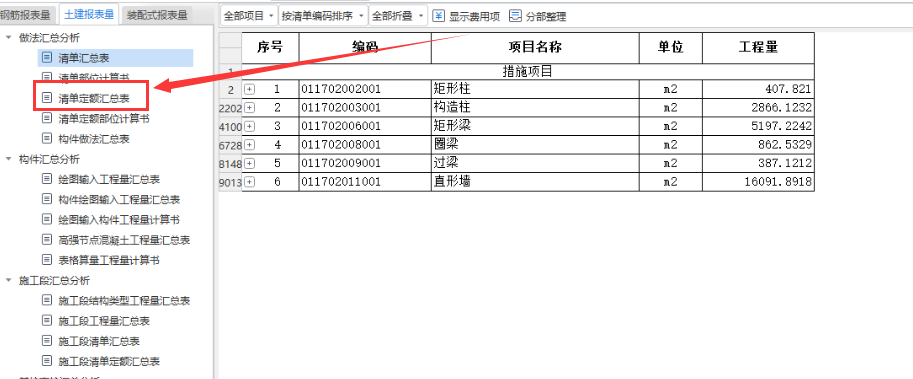913x379 pixels.
Task: Expand the 构造柱 row
Action: click(x=249, y=108)
